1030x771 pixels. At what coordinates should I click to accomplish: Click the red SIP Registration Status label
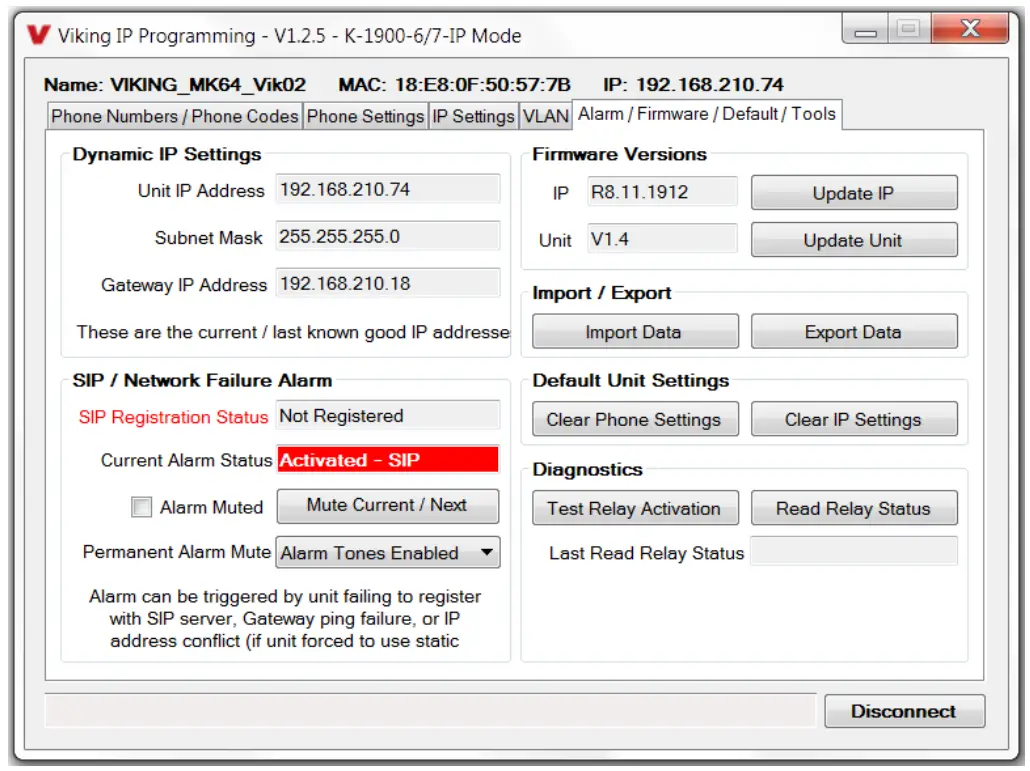173,417
